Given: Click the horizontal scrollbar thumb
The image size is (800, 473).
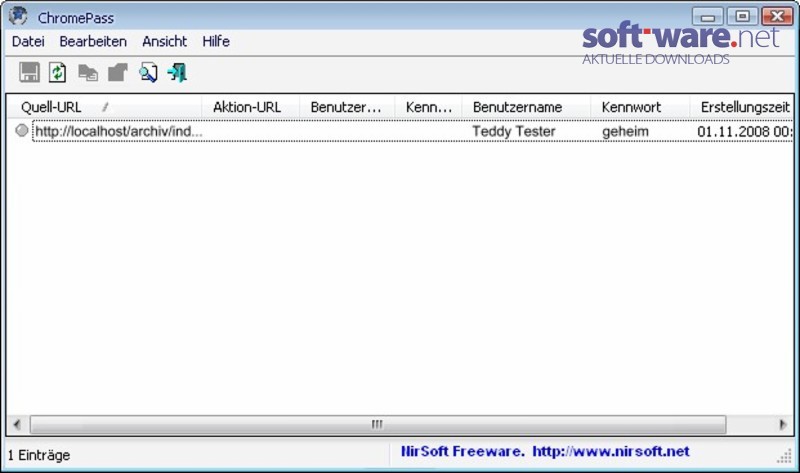Looking at the screenshot, I should pyautogui.click(x=378, y=425).
